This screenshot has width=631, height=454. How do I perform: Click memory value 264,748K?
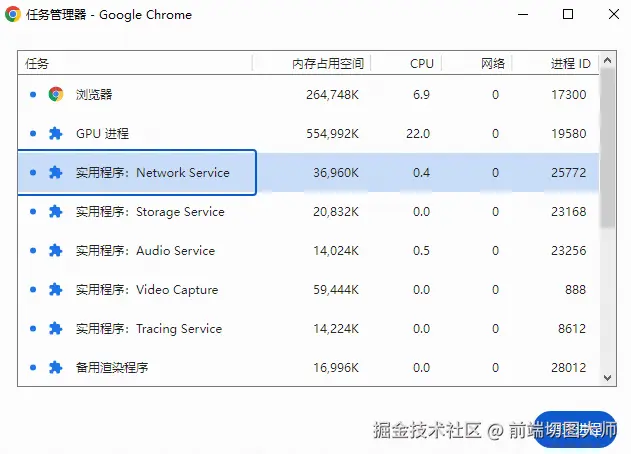point(332,95)
